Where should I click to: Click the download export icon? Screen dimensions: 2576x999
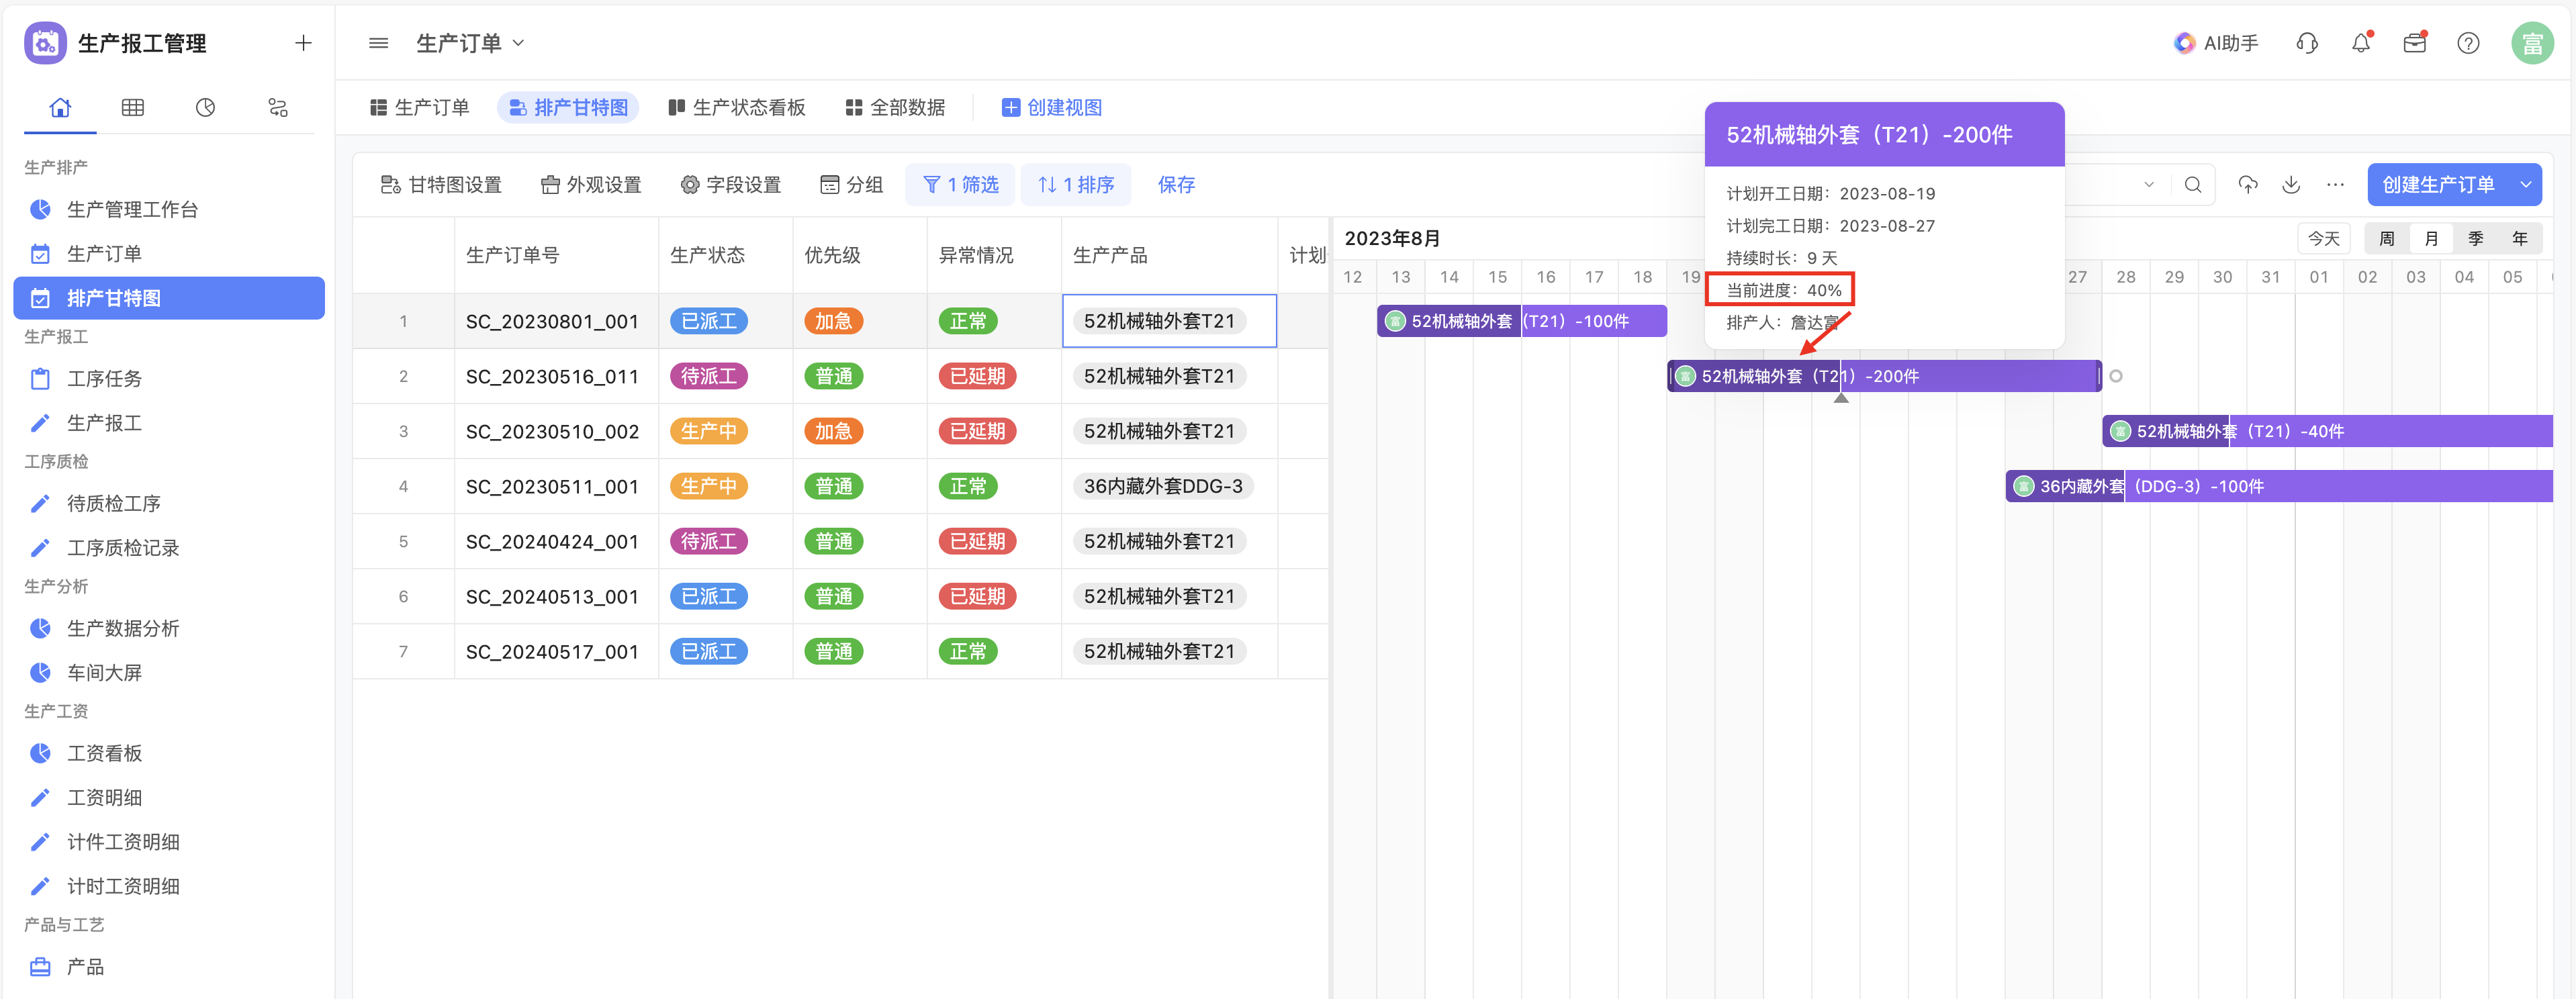pyautogui.click(x=2291, y=185)
